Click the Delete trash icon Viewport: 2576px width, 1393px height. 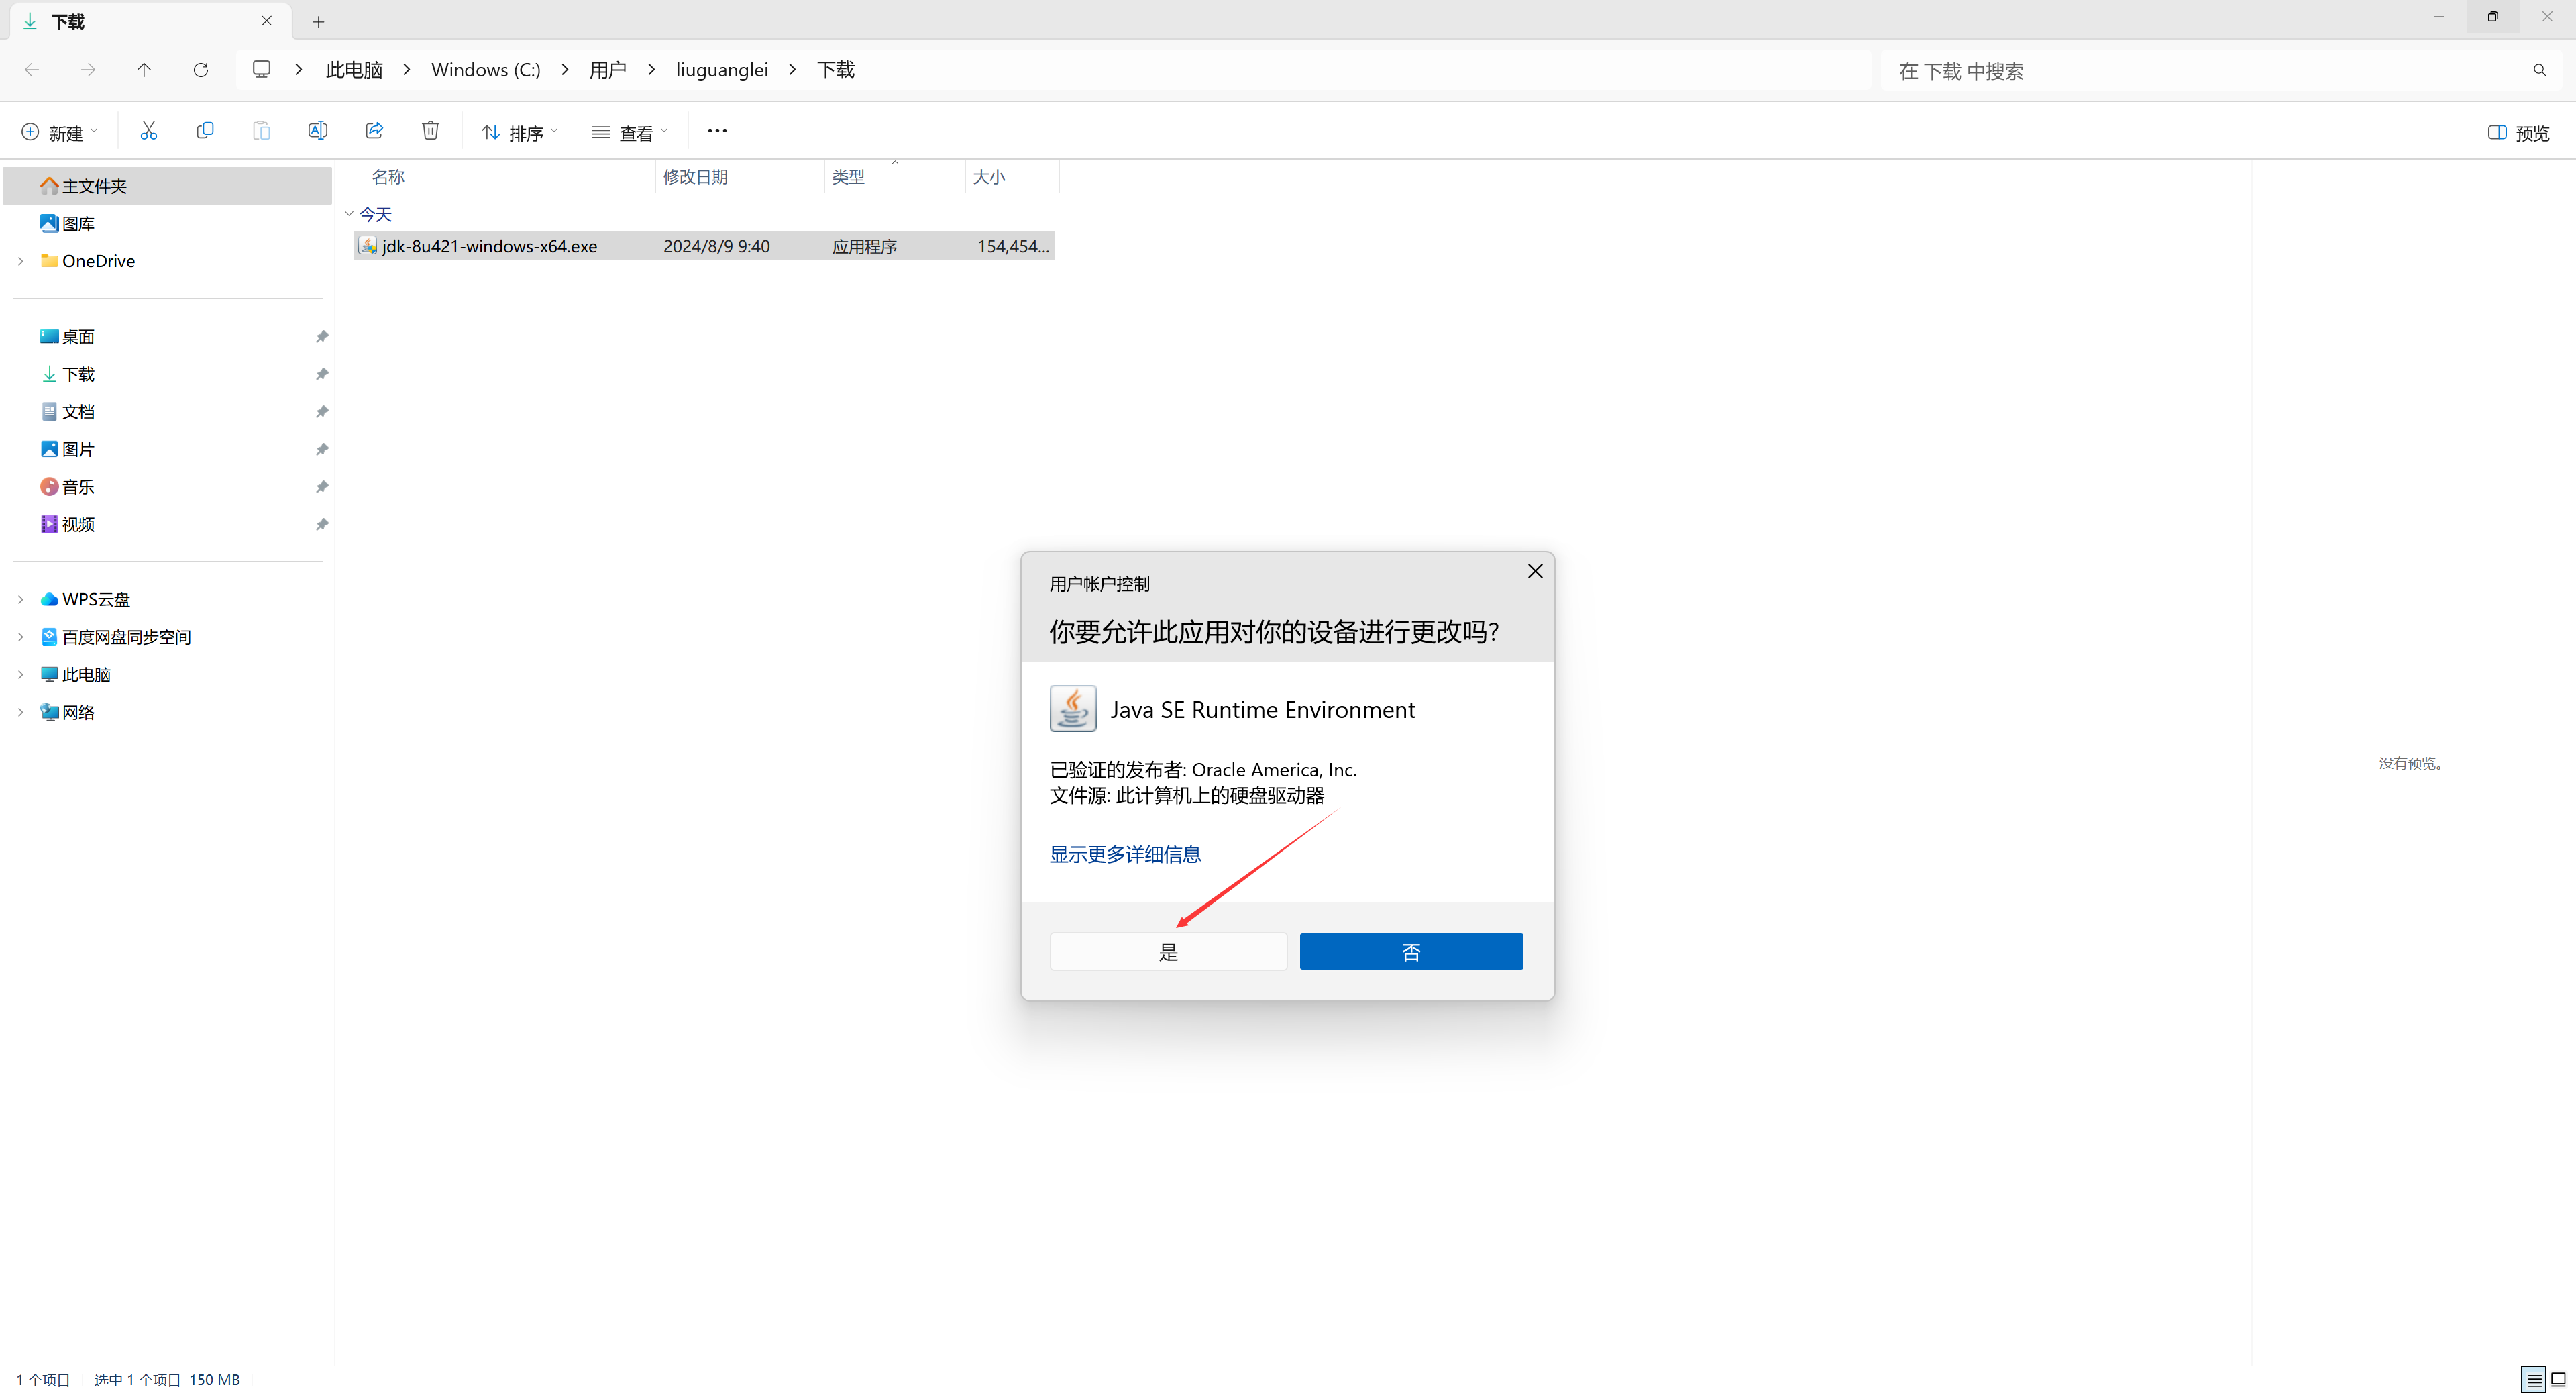point(430,131)
